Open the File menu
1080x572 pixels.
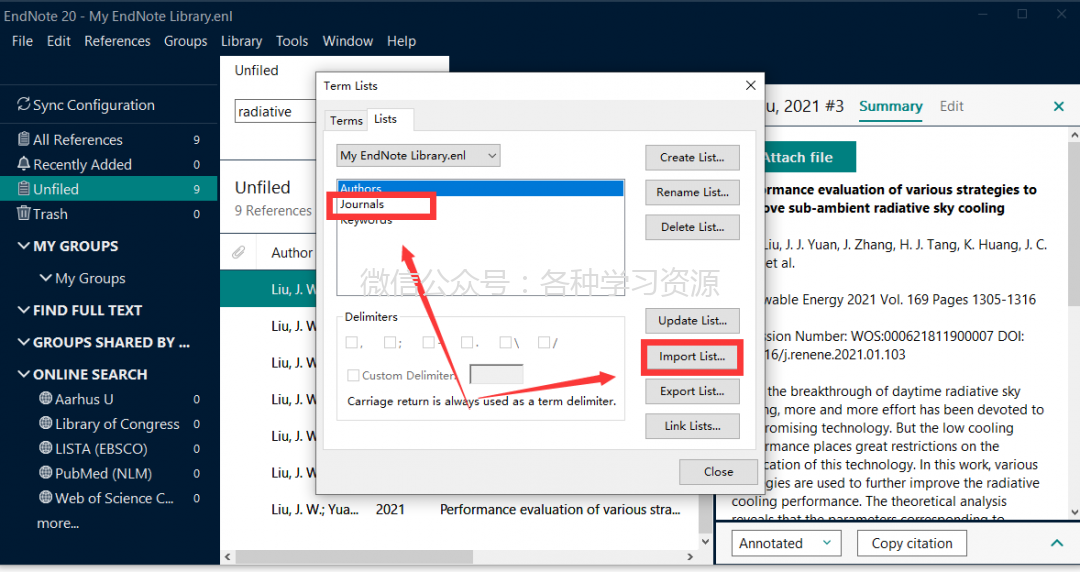pos(22,41)
